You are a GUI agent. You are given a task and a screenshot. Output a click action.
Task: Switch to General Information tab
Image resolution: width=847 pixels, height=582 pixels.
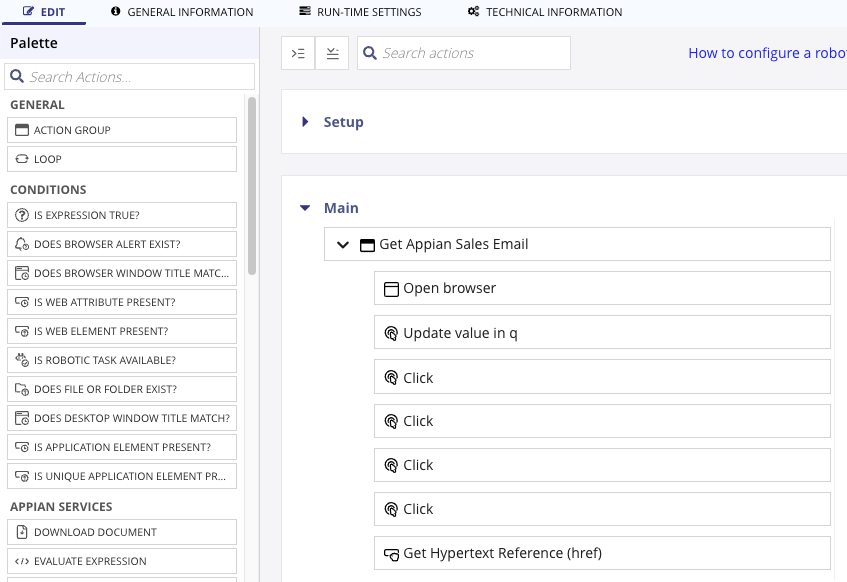[182, 12]
